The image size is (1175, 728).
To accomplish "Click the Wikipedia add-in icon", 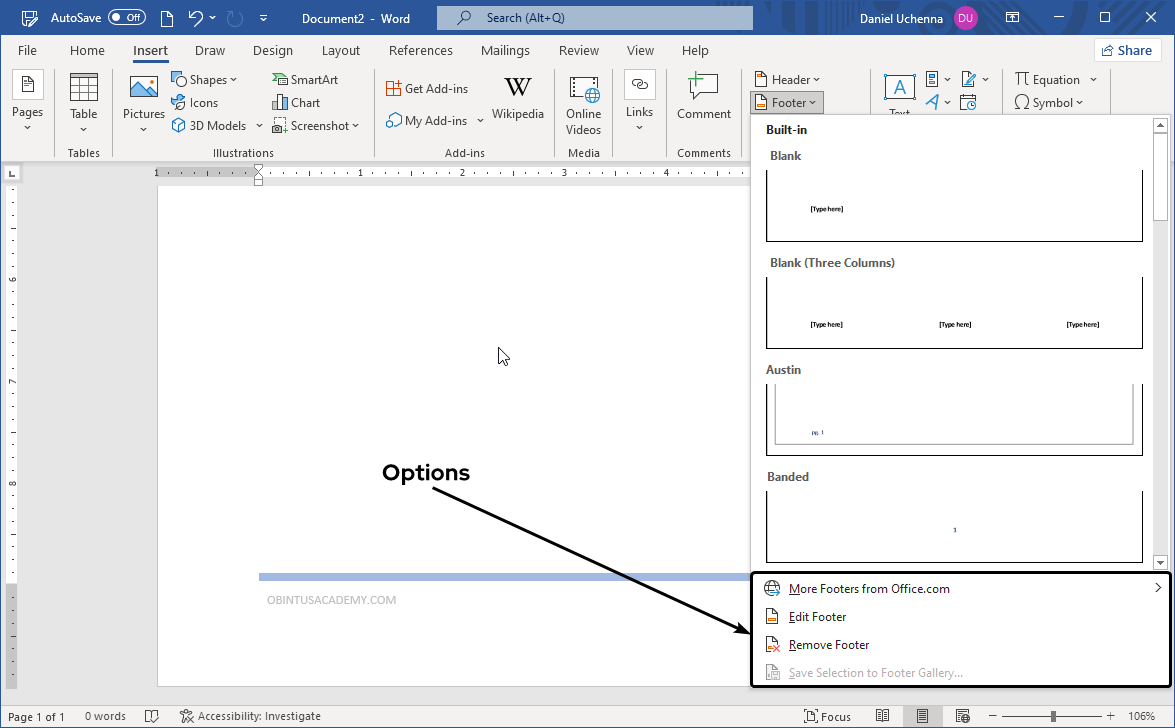I will (x=517, y=89).
